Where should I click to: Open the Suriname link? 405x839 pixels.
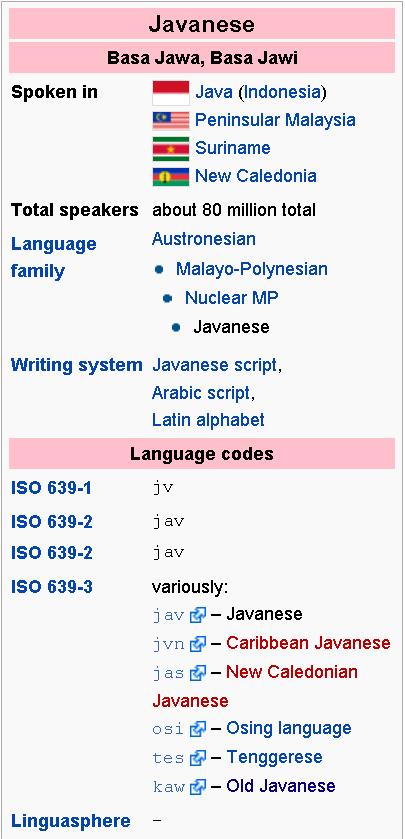(233, 148)
